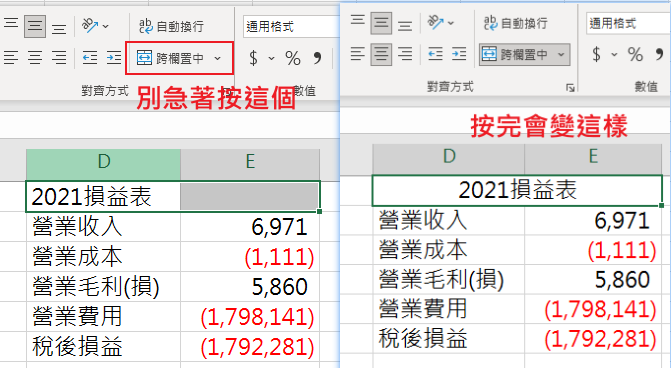
Task: Select column E header in left screenshot
Action: click(x=250, y=164)
